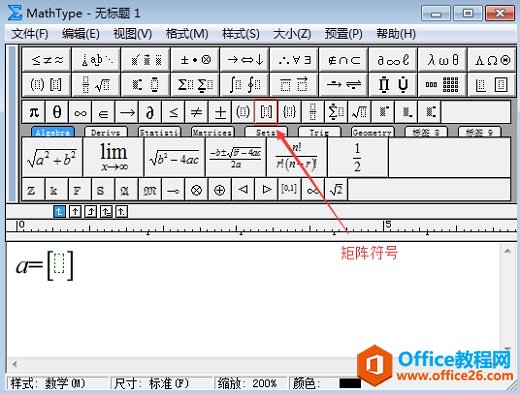Viewport: 520px width, 393px height.
Task: Open fence templates palette
Action: point(47,84)
